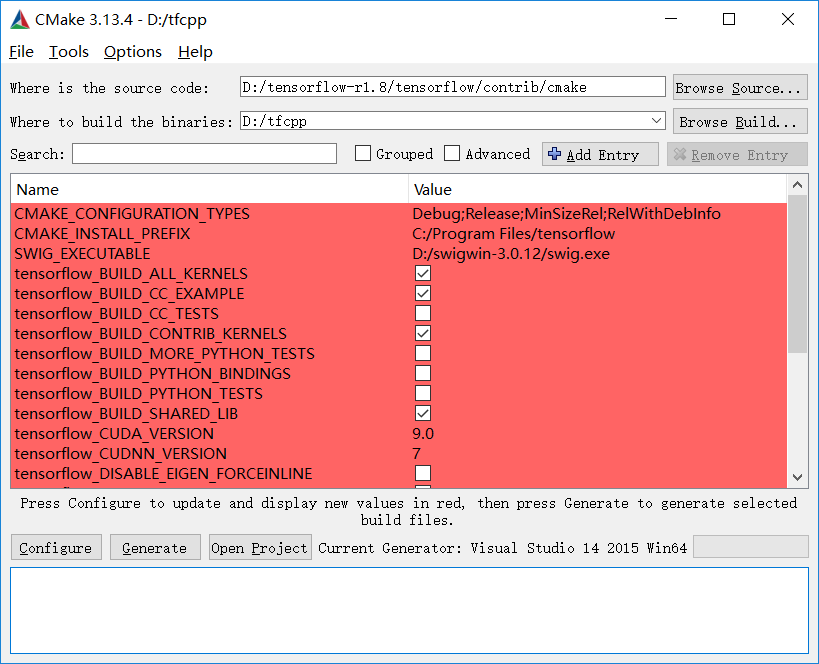Enable tensorflow_BUILD_CC_TESTS
This screenshot has width=819, height=664.
click(x=422, y=313)
